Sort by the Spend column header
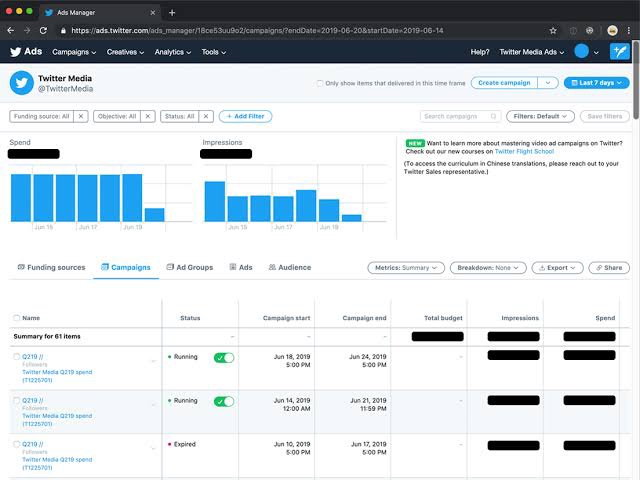 point(605,318)
